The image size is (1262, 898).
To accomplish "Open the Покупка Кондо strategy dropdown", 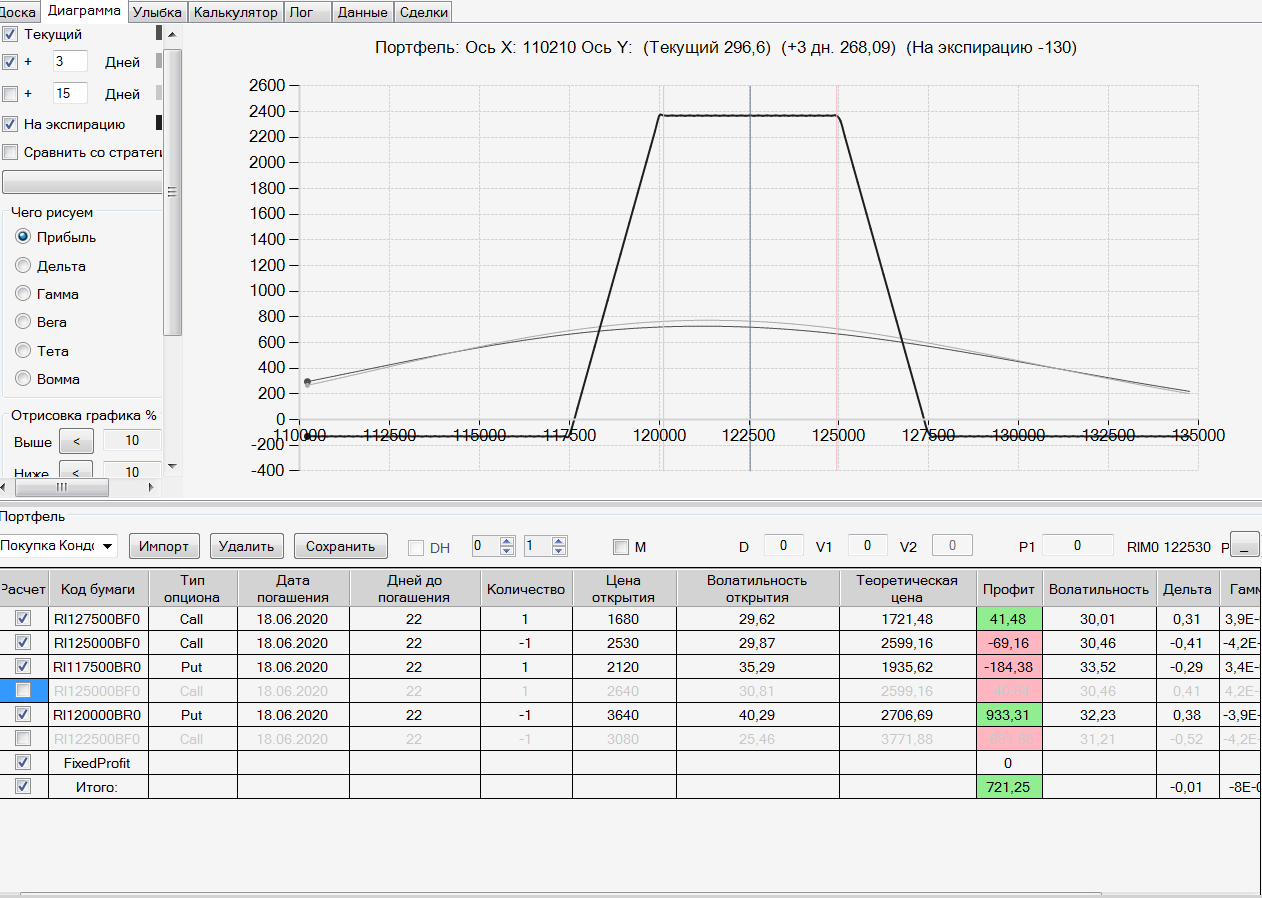I will point(108,546).
